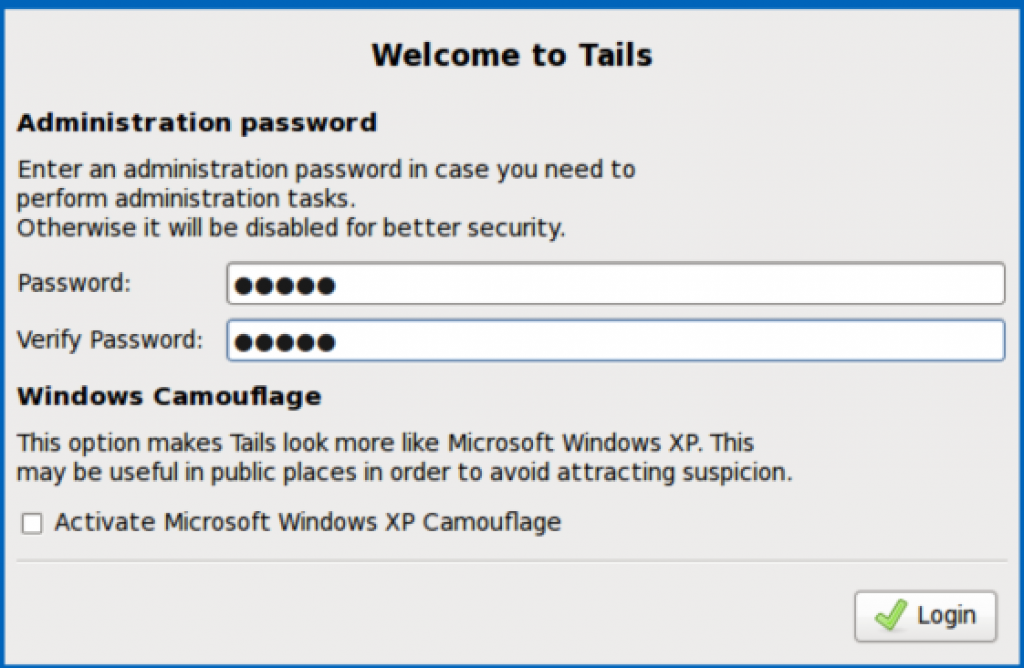Click the 'Windows Camouflage' section heading

[x=169, y=396]
